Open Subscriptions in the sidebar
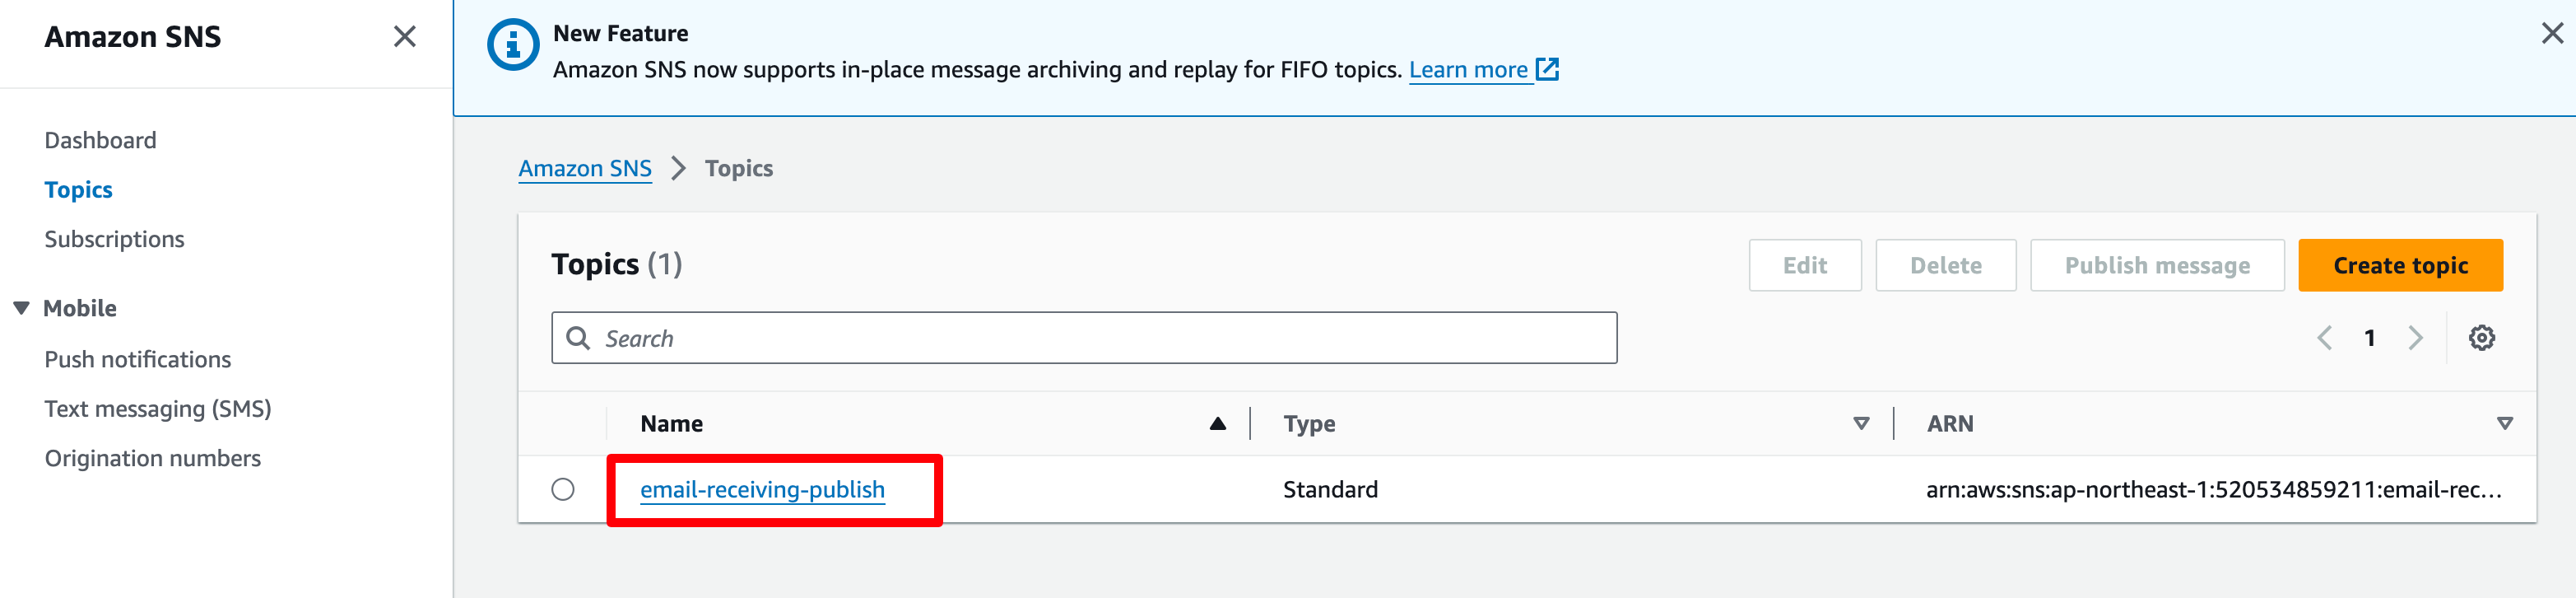 click(114, 239)
